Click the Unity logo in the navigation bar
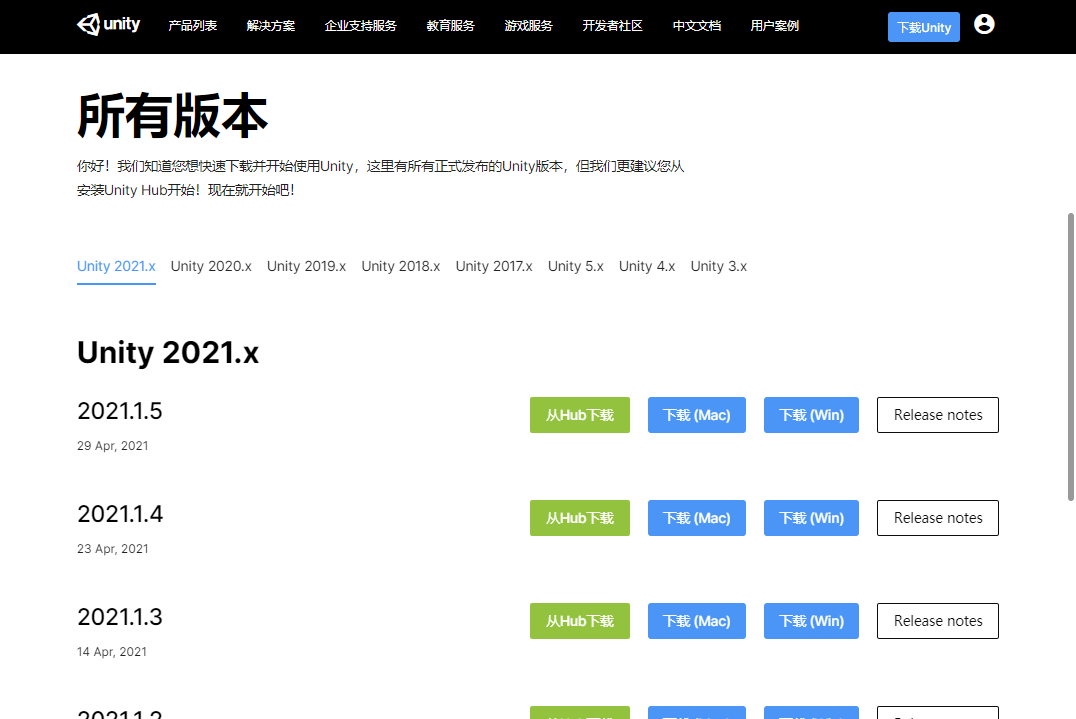This screenshot has height=719, width=1076. 108,25
